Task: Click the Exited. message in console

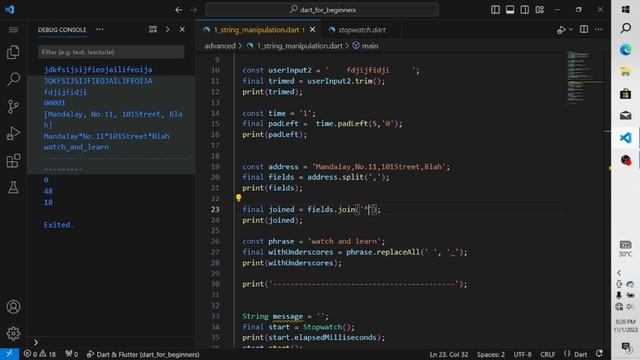Action: (59, 224)
